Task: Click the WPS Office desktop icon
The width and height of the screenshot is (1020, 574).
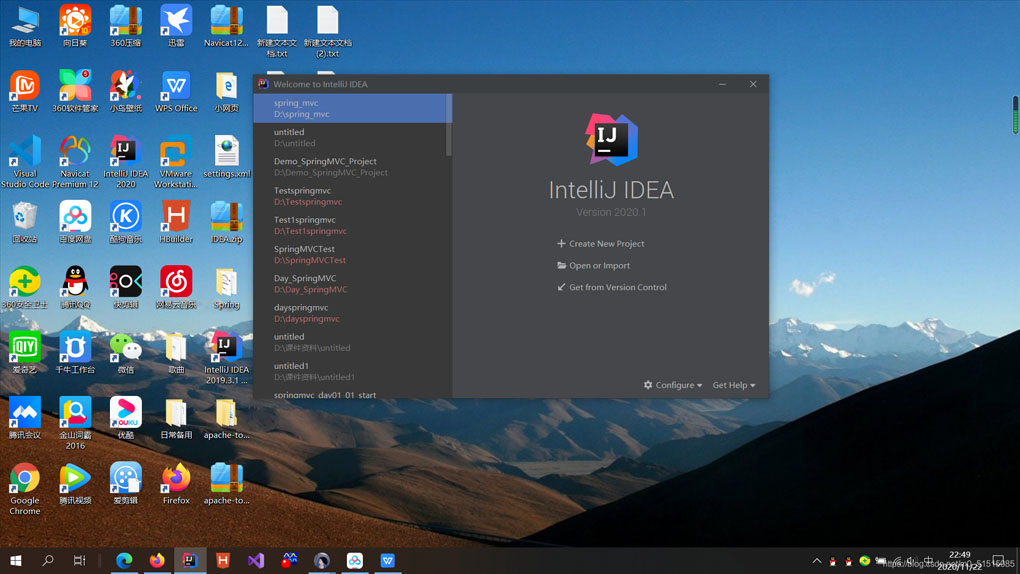Action: (176, 87)
